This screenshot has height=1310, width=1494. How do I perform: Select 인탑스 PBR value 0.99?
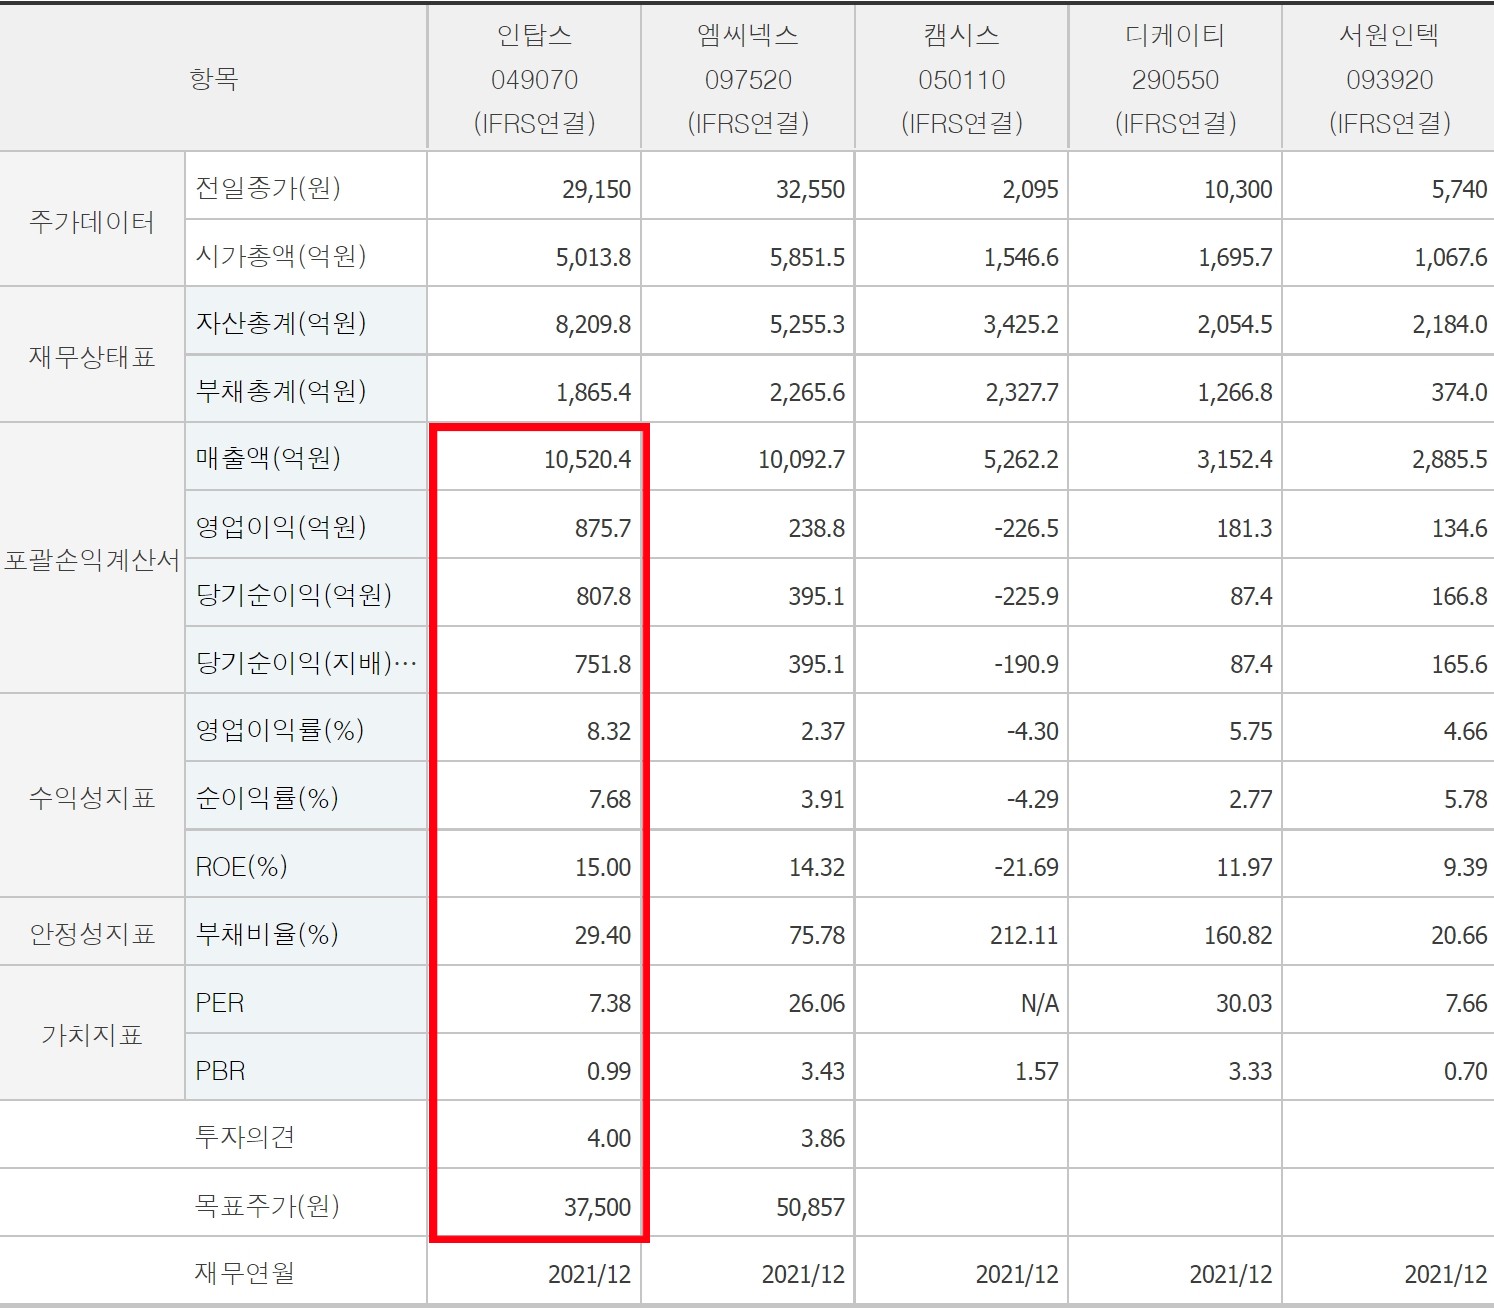click(x=609, y=1071)
